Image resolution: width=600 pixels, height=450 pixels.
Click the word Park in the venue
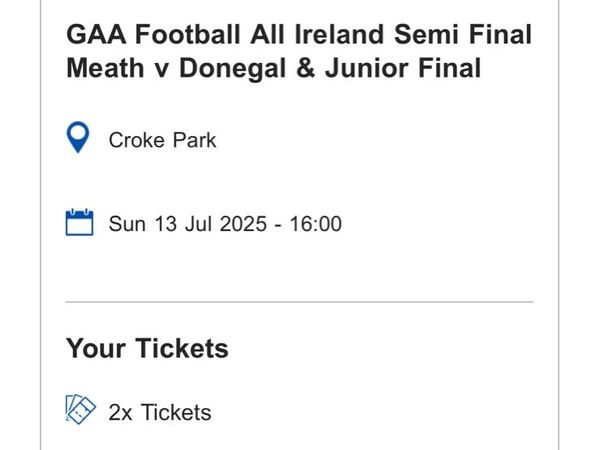tap(194, 140)
